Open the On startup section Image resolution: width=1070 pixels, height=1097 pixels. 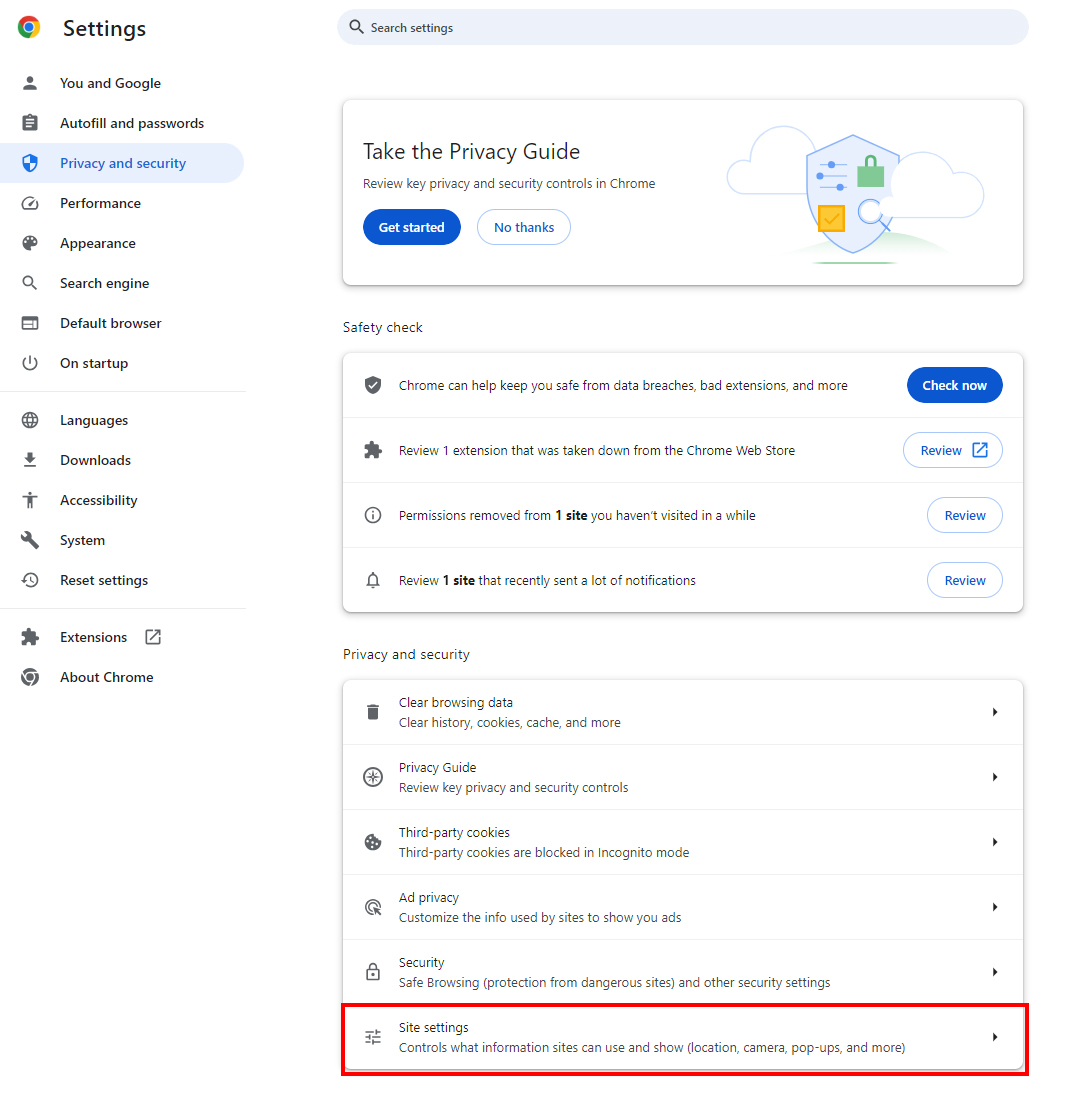(x=122, y=363)
